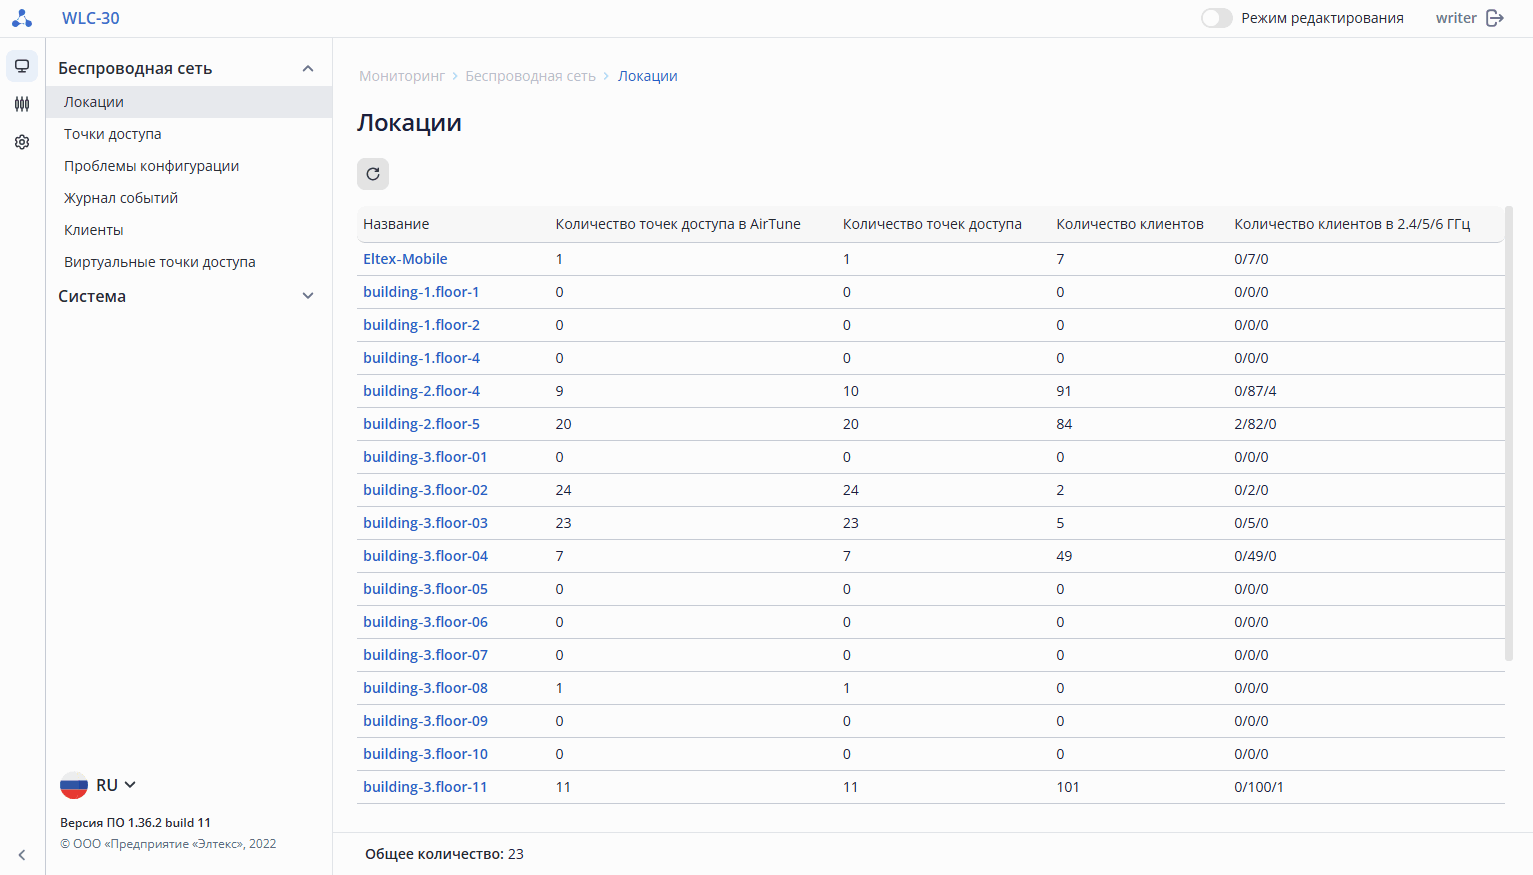Sort by the Количество клиентов column header
Image resolution: width=1533 pixels, height=875 pixels.
tap(1130, 224)
